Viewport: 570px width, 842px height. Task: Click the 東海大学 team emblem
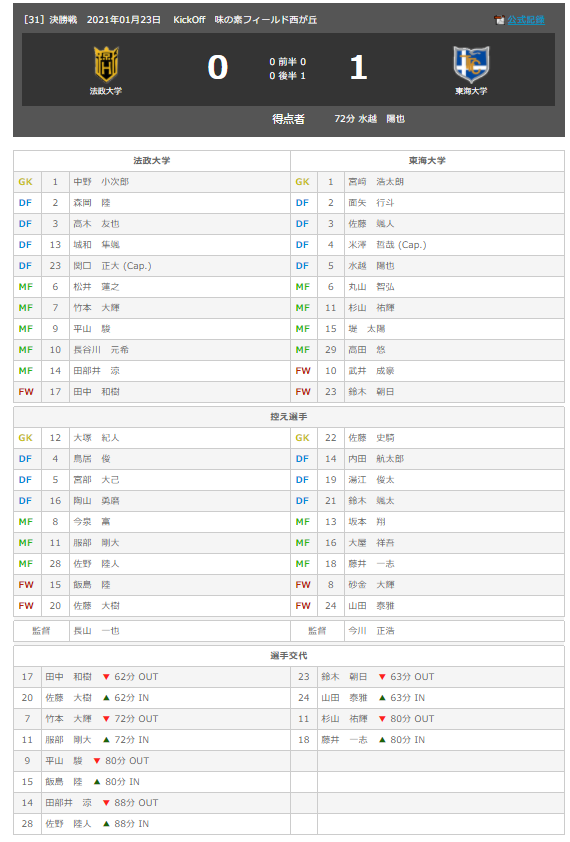point(471,64)
